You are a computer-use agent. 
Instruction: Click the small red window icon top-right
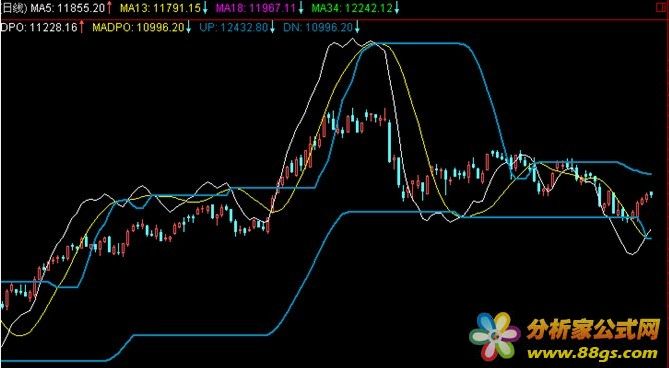point(661,8)
